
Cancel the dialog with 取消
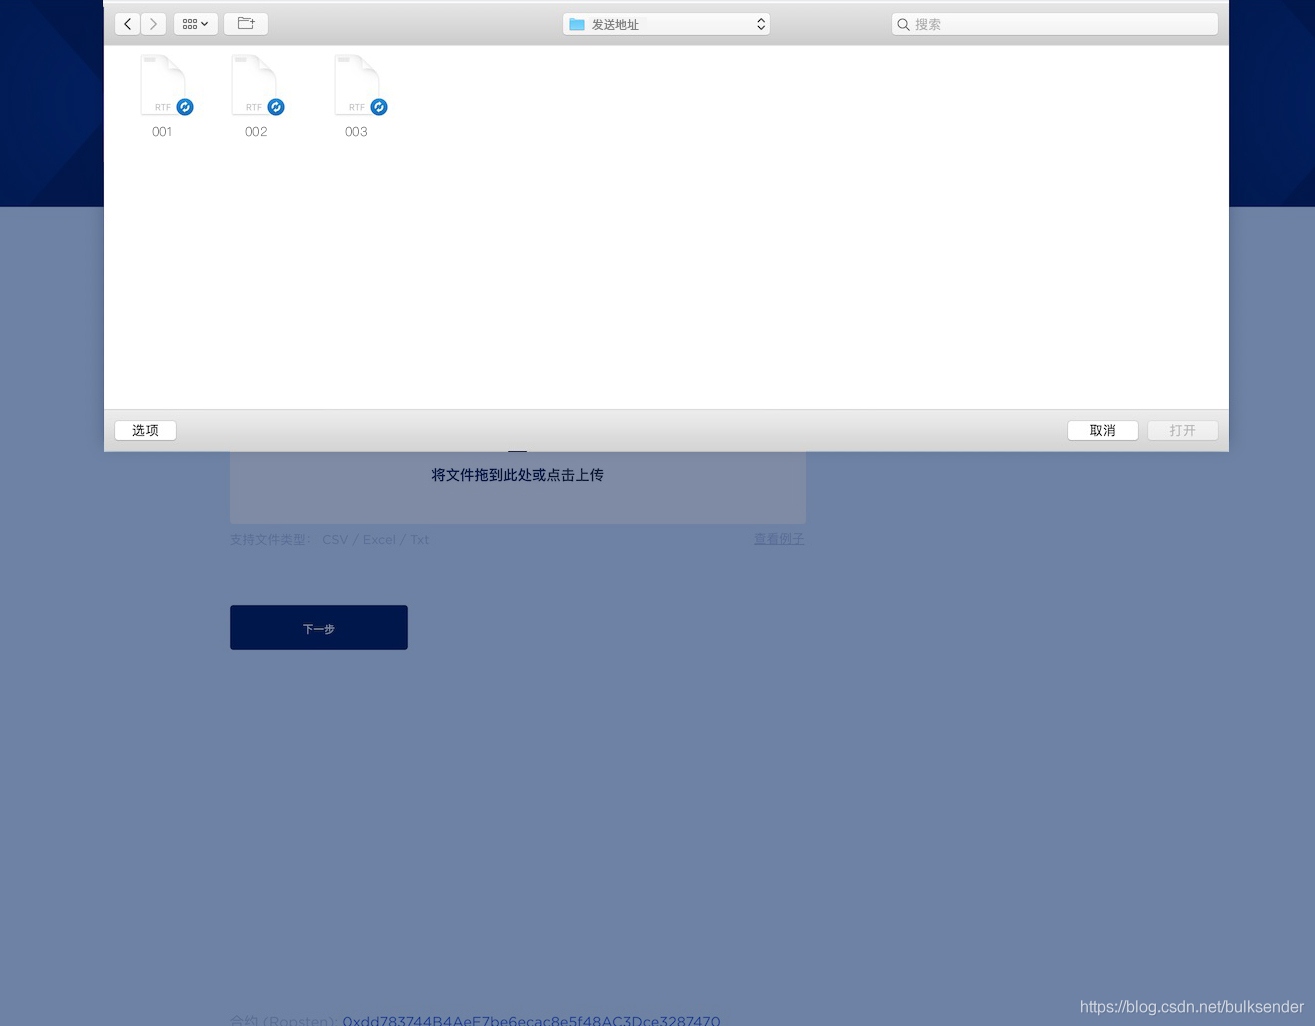coord(1103,430)
